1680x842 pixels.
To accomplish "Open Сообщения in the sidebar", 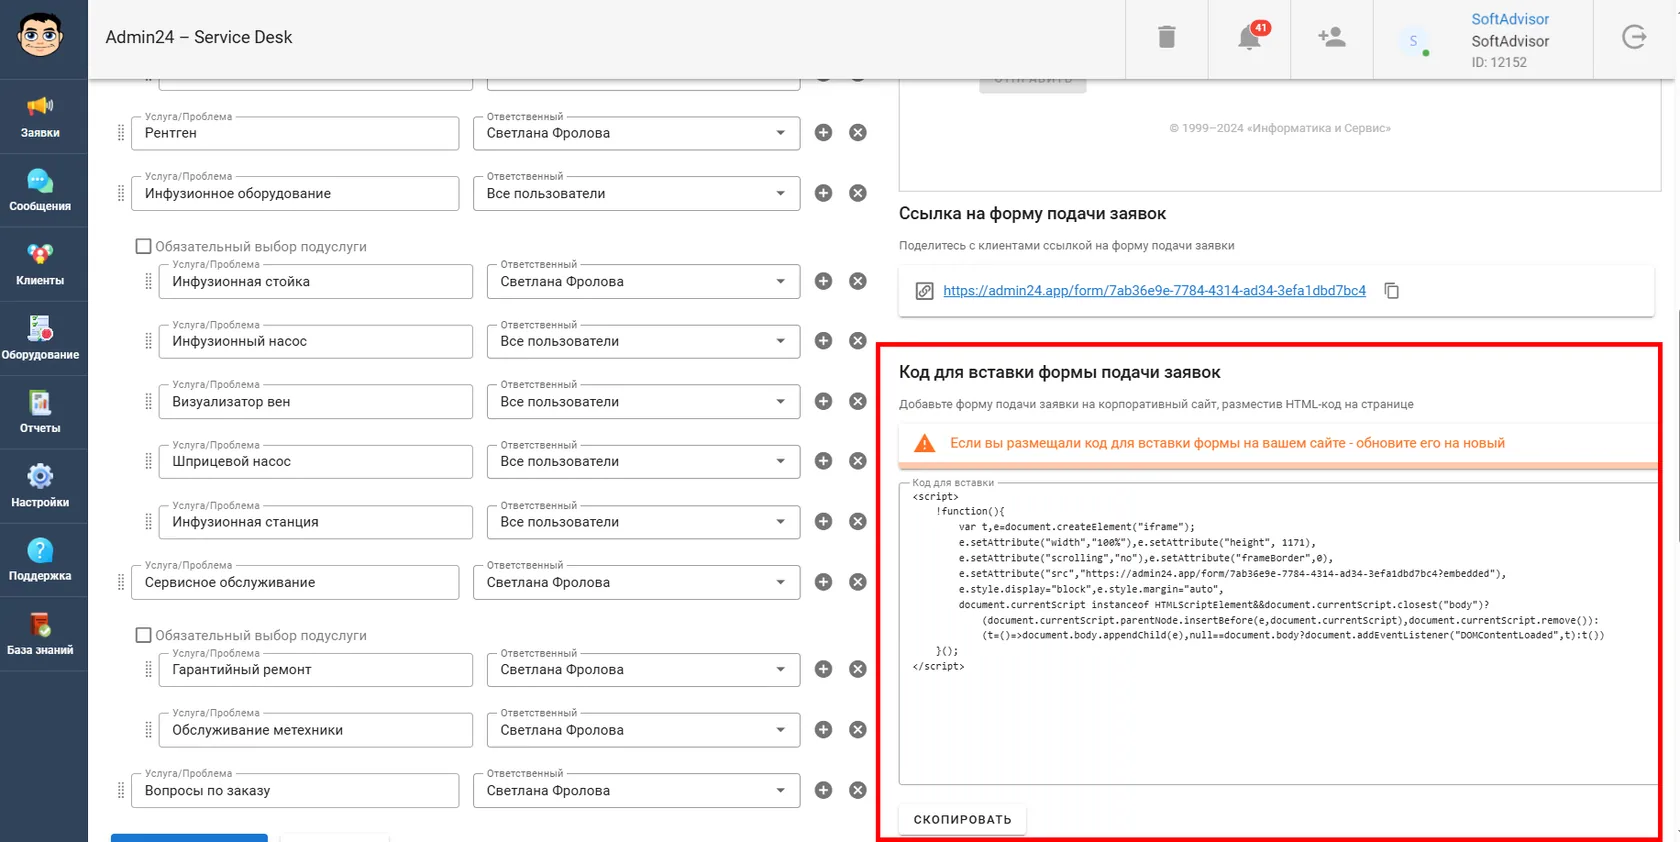I will click(x=40, y=191).
